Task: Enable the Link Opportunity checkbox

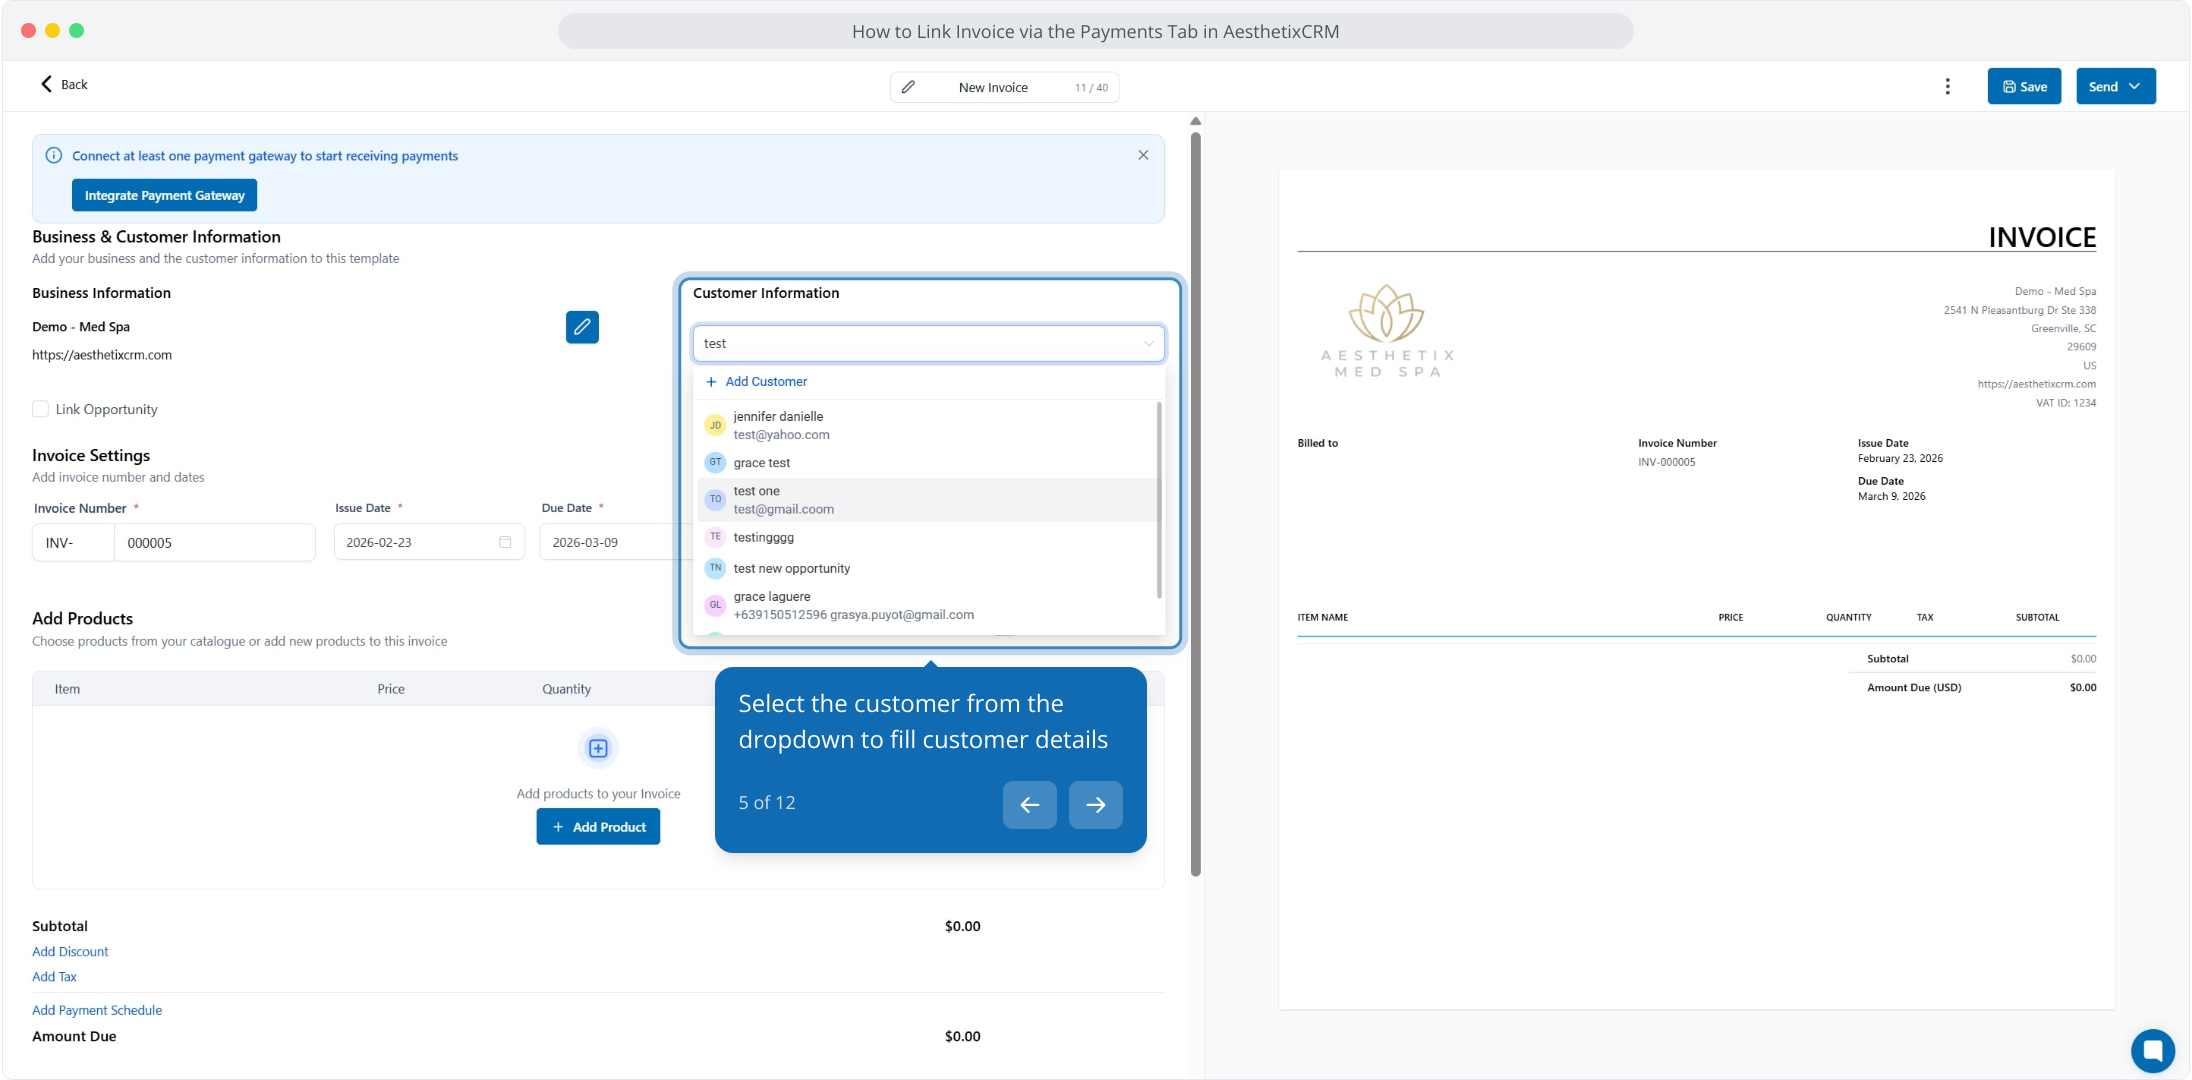Action: pos(41,409)
